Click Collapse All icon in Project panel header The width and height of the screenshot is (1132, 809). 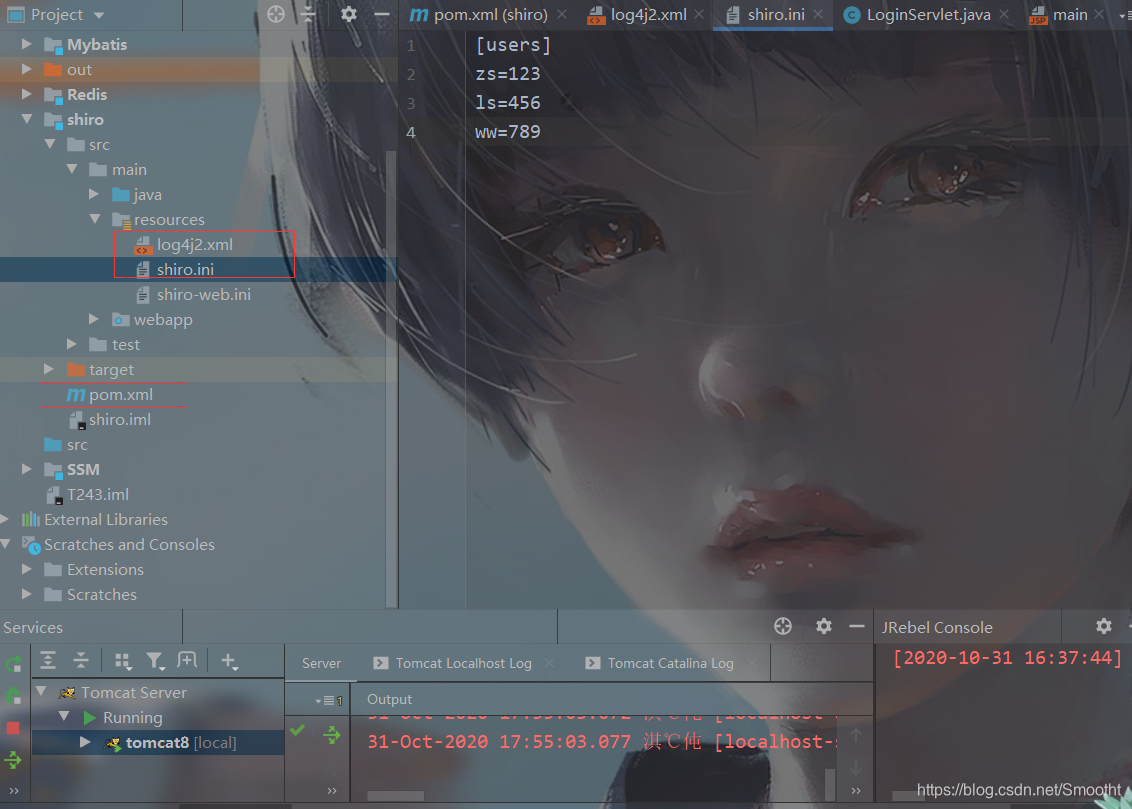tap(309, 14)
